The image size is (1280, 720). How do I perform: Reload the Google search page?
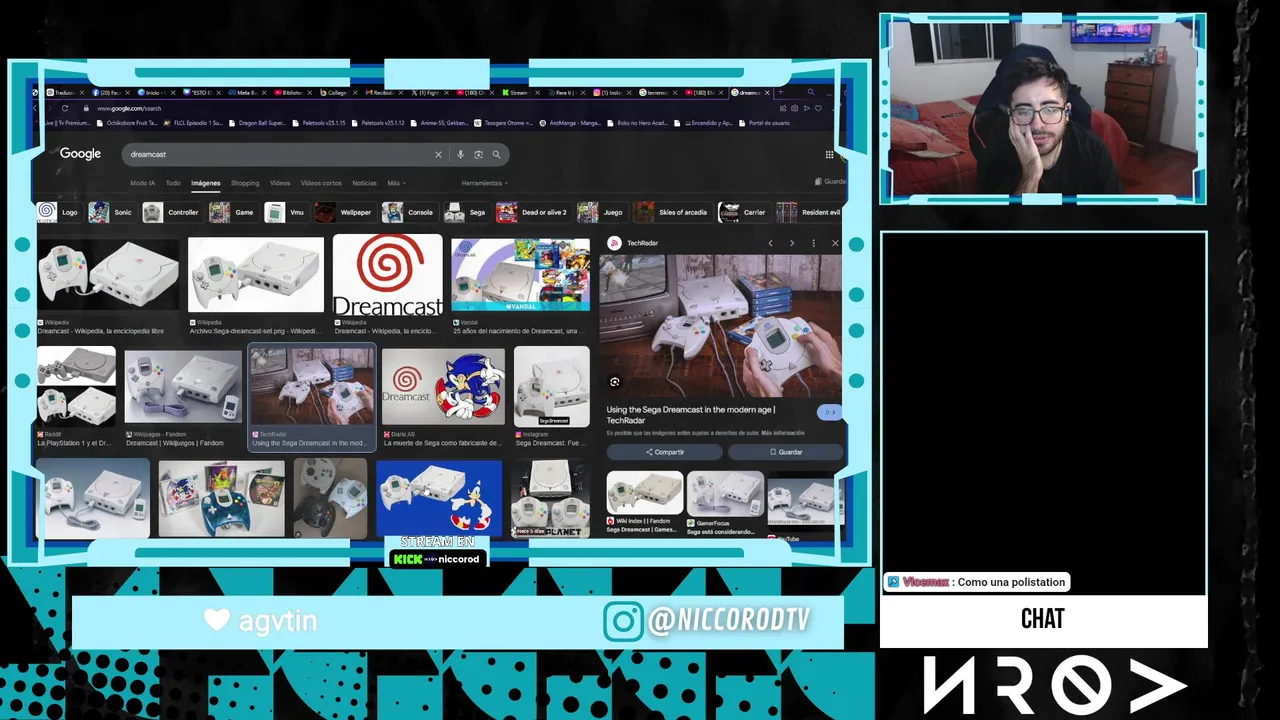(65, 108)
